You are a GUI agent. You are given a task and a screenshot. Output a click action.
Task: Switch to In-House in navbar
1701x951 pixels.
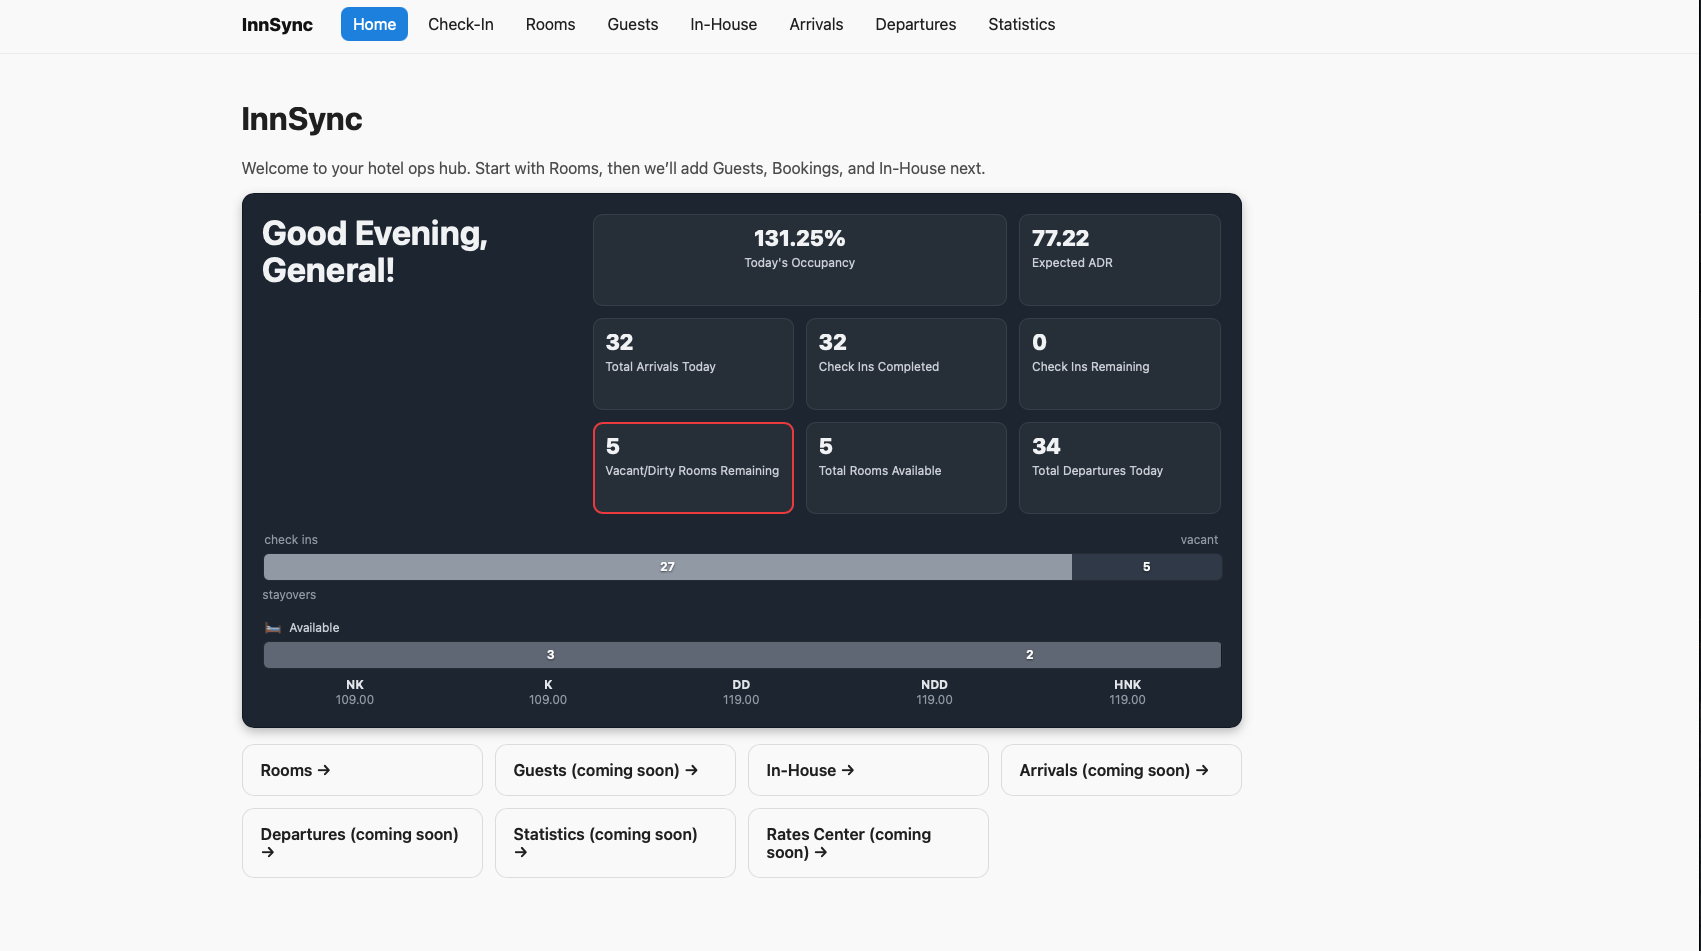pos(723,25)
